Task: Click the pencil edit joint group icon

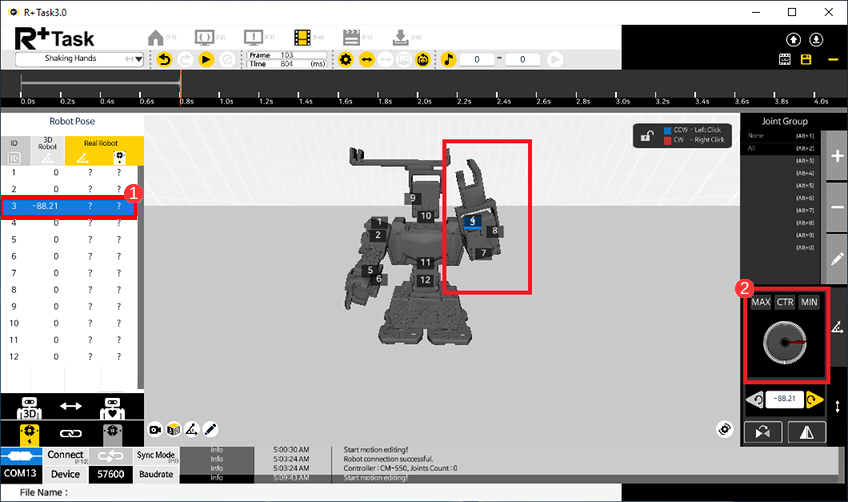Action: coord(837,257)
